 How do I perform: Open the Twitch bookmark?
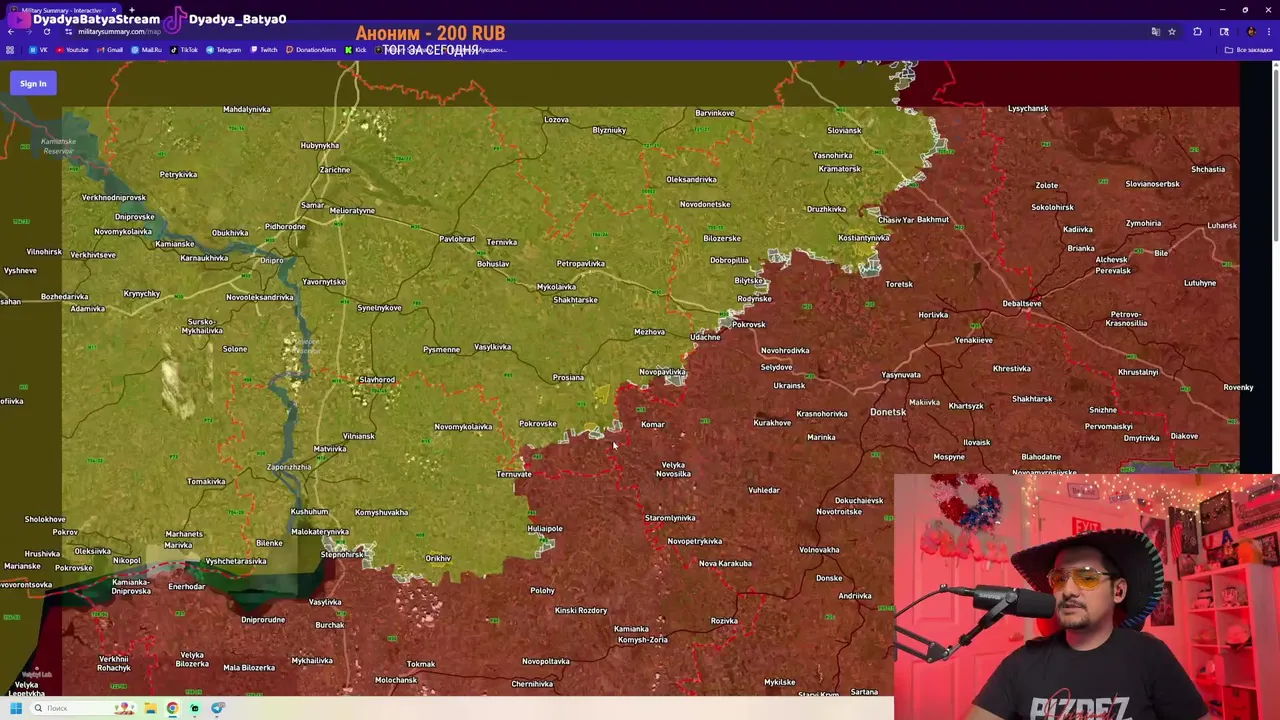point(264,50)
